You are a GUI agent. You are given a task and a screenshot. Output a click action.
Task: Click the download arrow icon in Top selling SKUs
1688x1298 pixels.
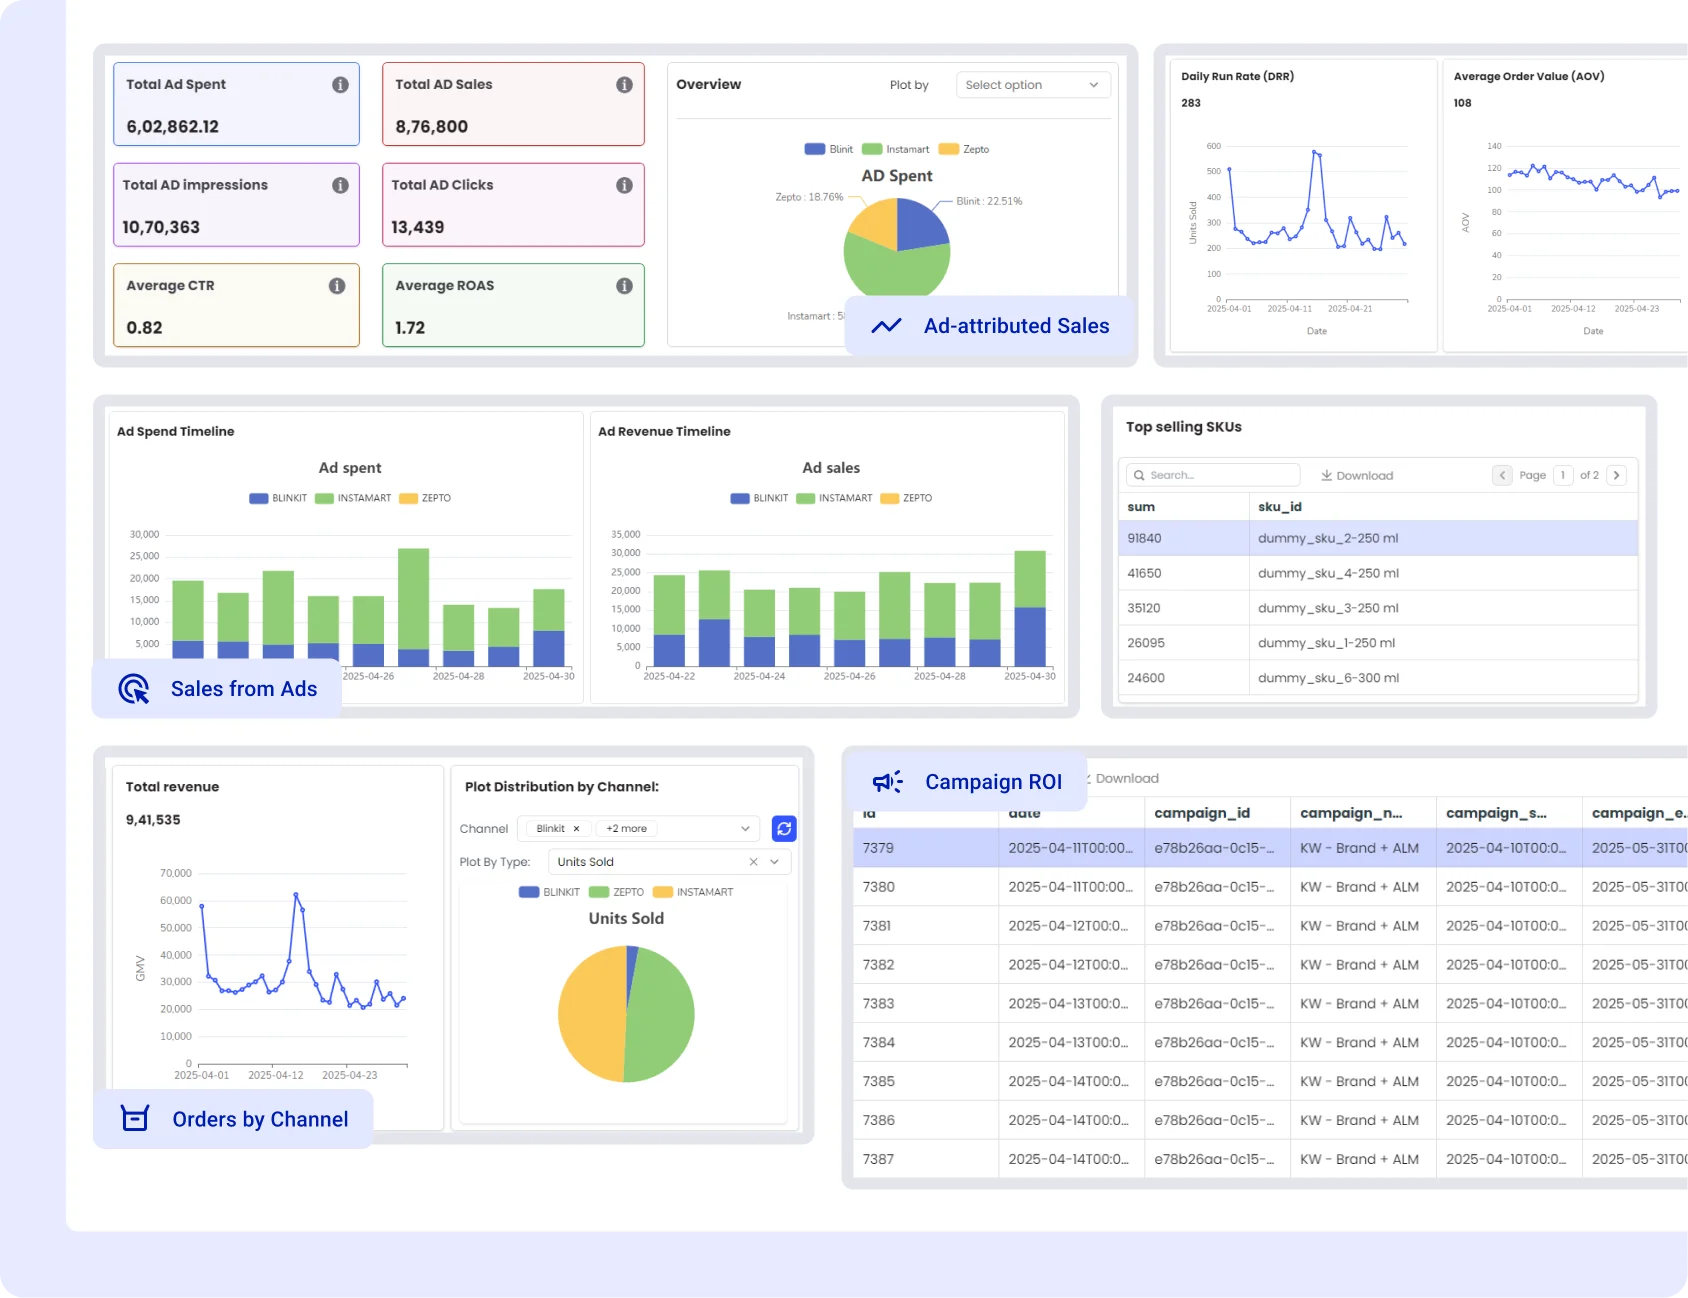pyautogui.click(x=1326, y=475)
